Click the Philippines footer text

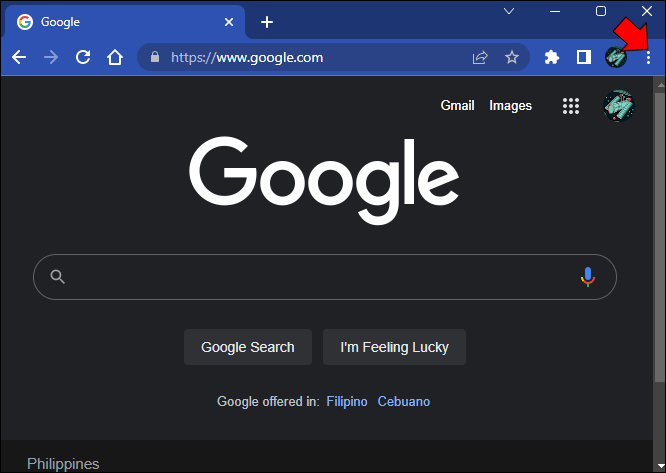[x=63, y=464]
